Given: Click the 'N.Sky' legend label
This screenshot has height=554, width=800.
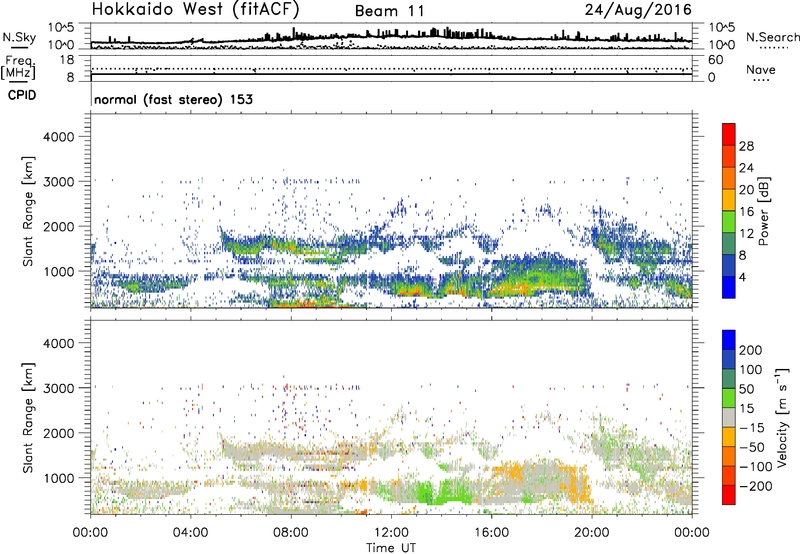Looking at the screenshot, I should pyautogui.click(x=19, y=37).
